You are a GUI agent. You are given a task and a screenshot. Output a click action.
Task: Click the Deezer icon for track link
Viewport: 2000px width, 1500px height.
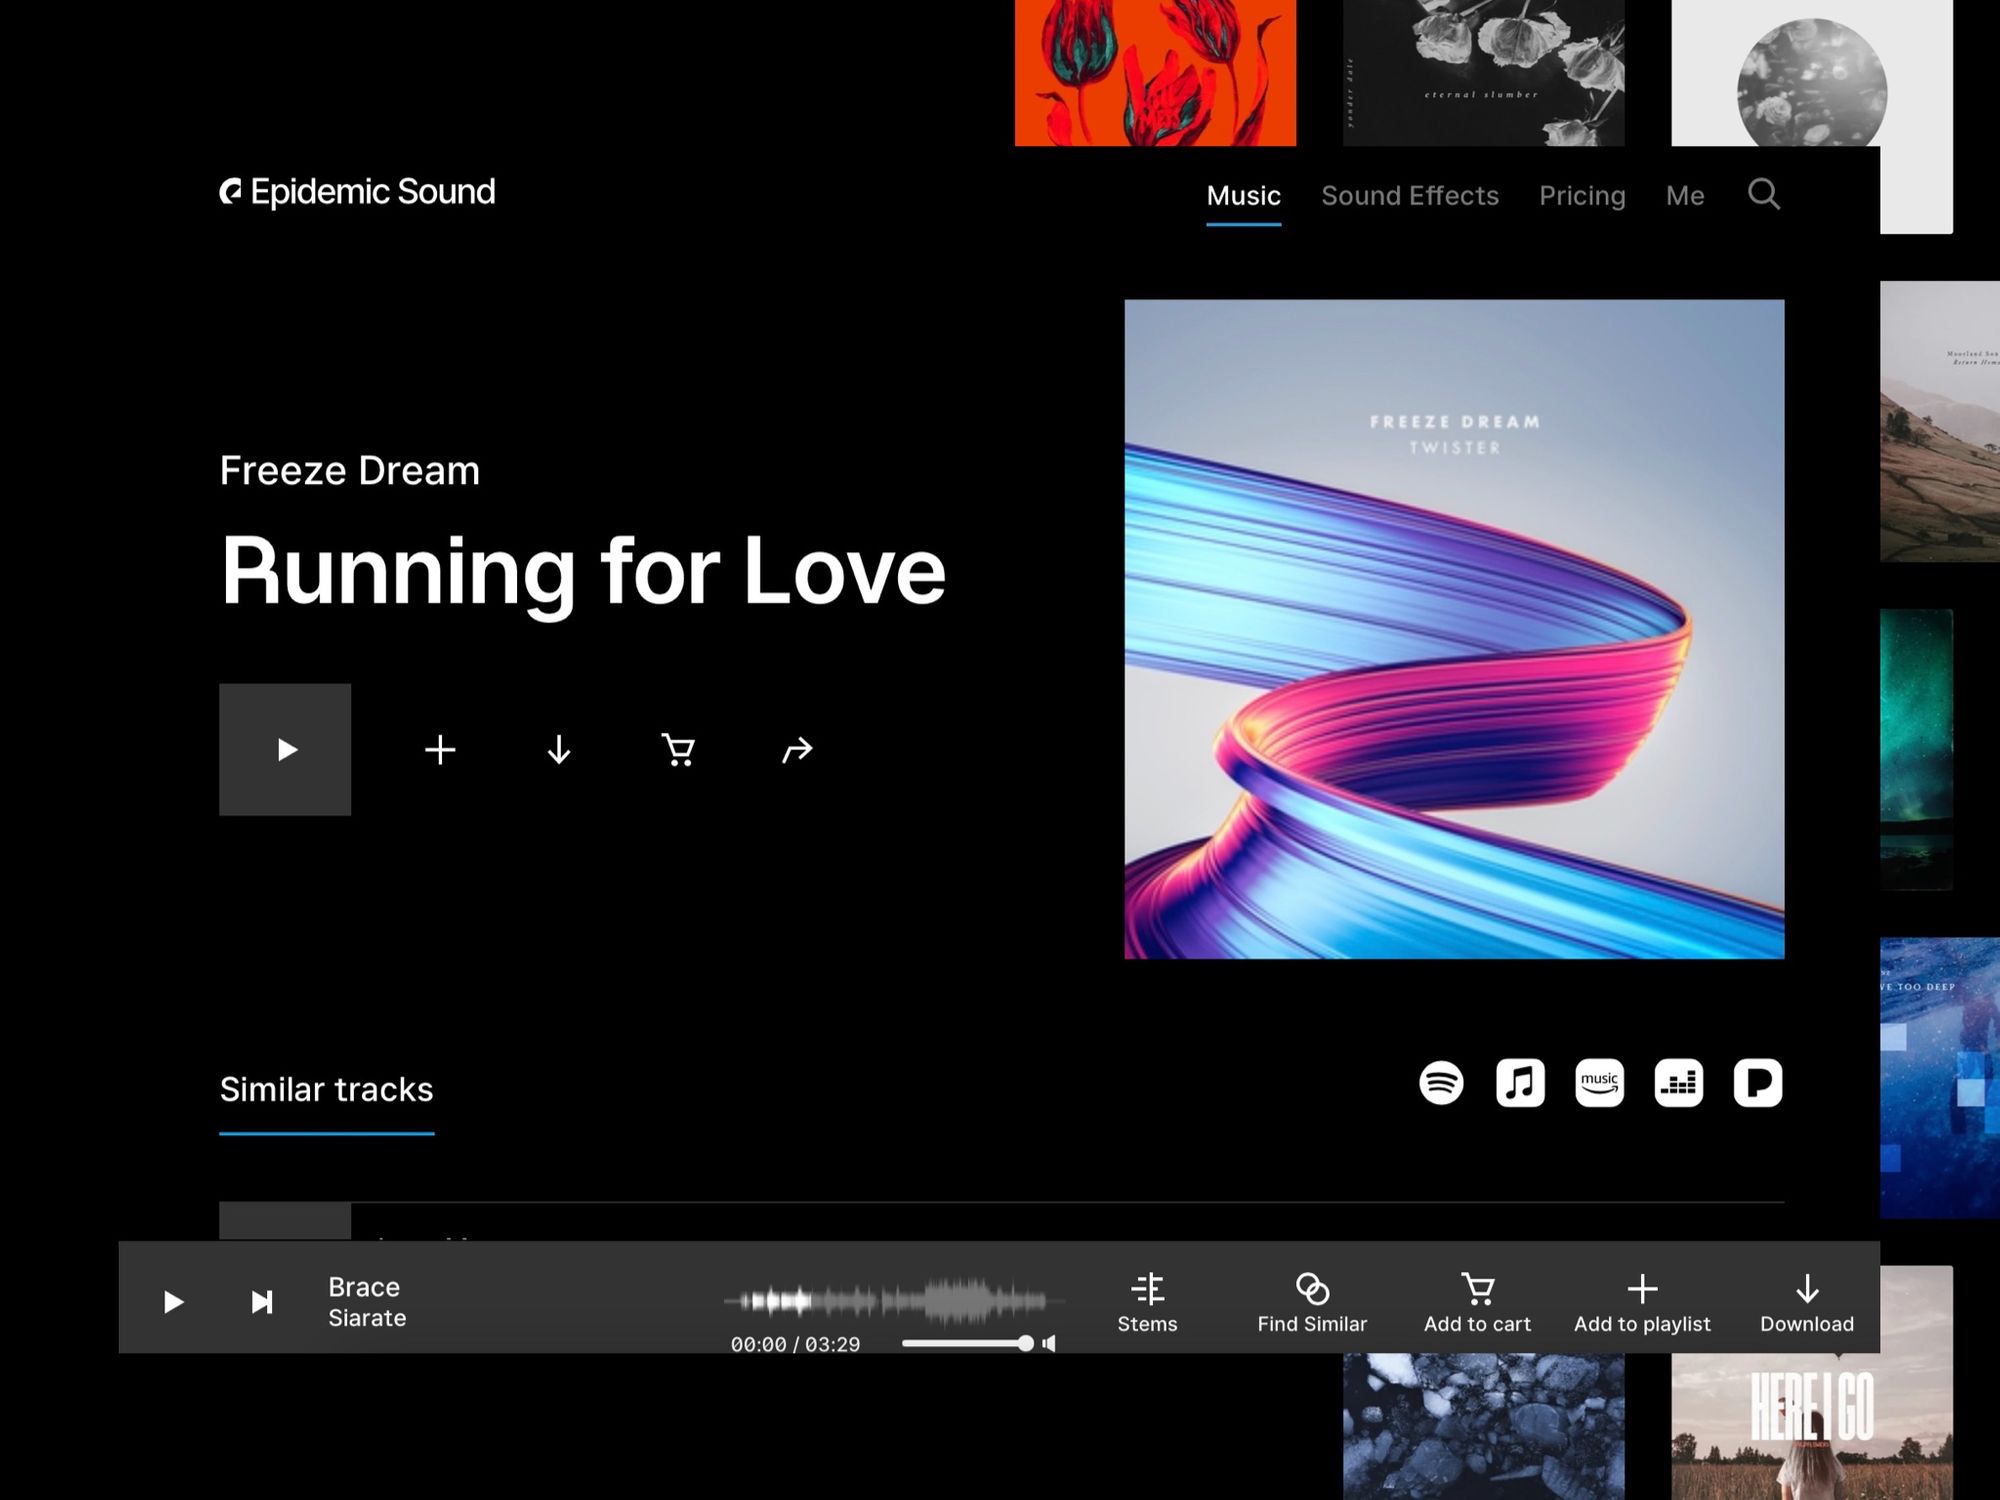(x=1676, y=1082)
